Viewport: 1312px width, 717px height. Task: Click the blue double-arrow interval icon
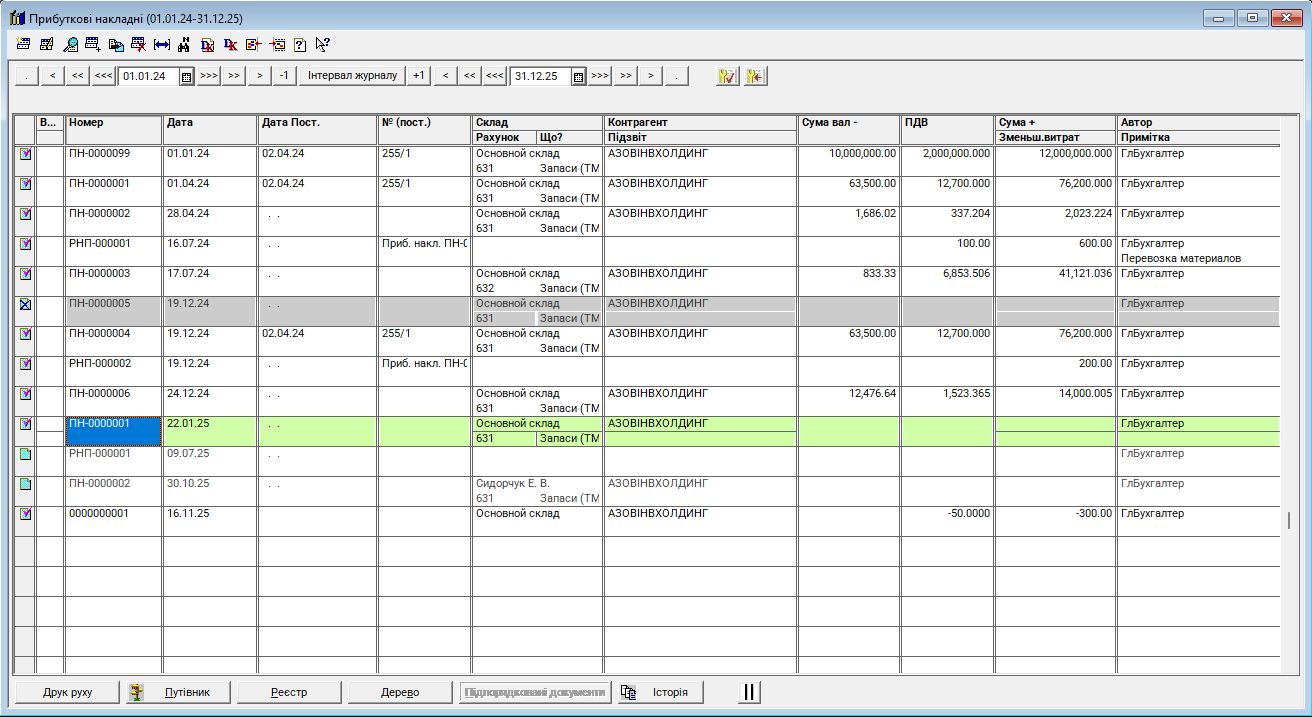pos(162,44)
